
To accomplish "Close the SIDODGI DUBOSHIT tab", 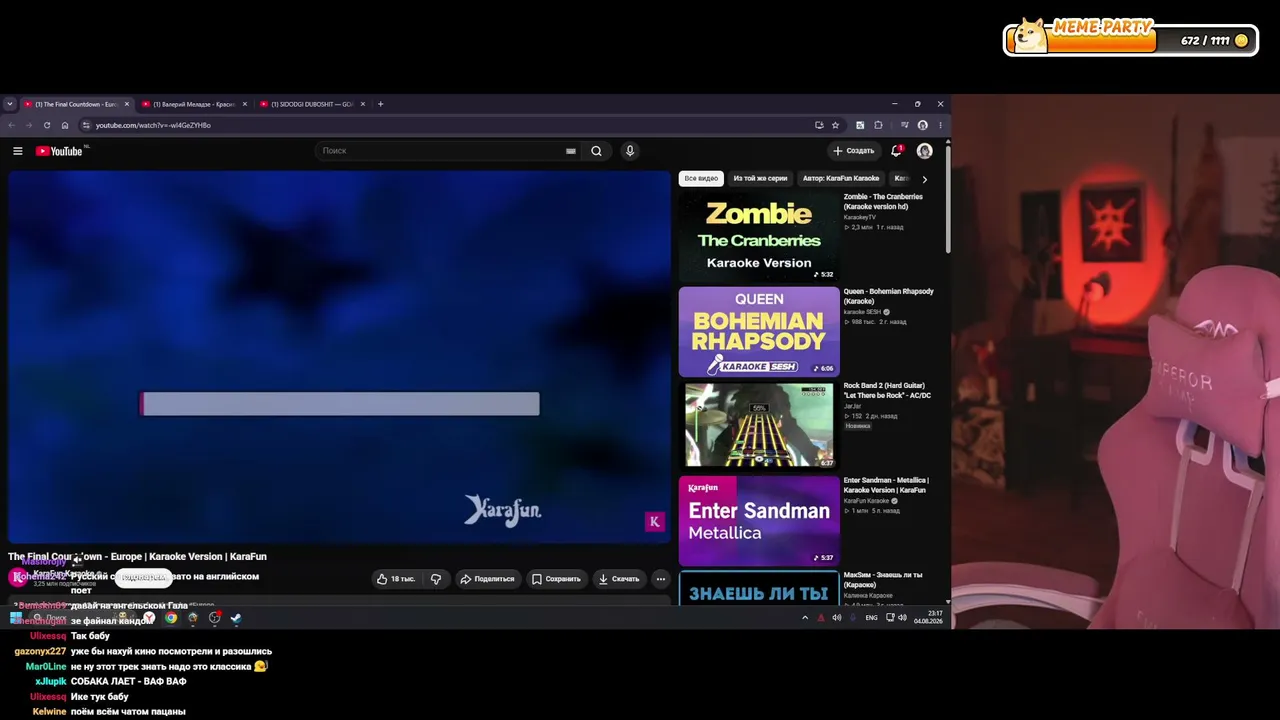I will click(x=362, y=104).
